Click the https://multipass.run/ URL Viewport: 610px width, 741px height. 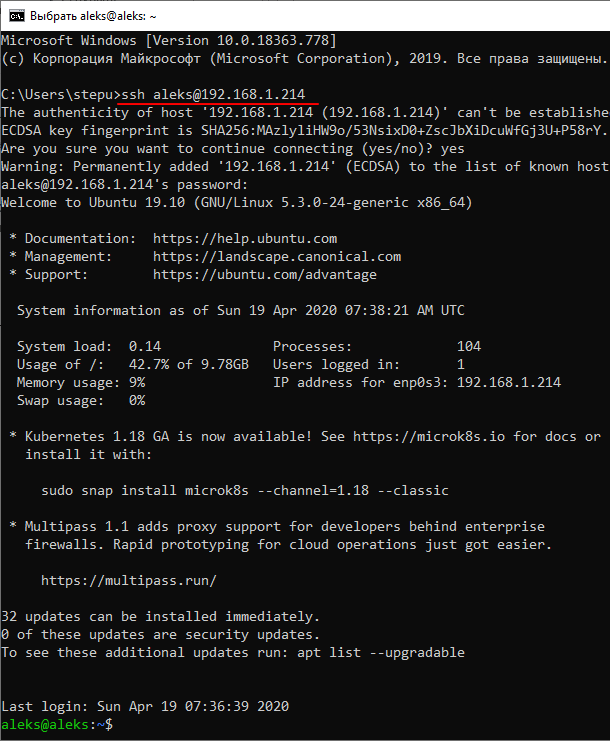click(129, 581)
